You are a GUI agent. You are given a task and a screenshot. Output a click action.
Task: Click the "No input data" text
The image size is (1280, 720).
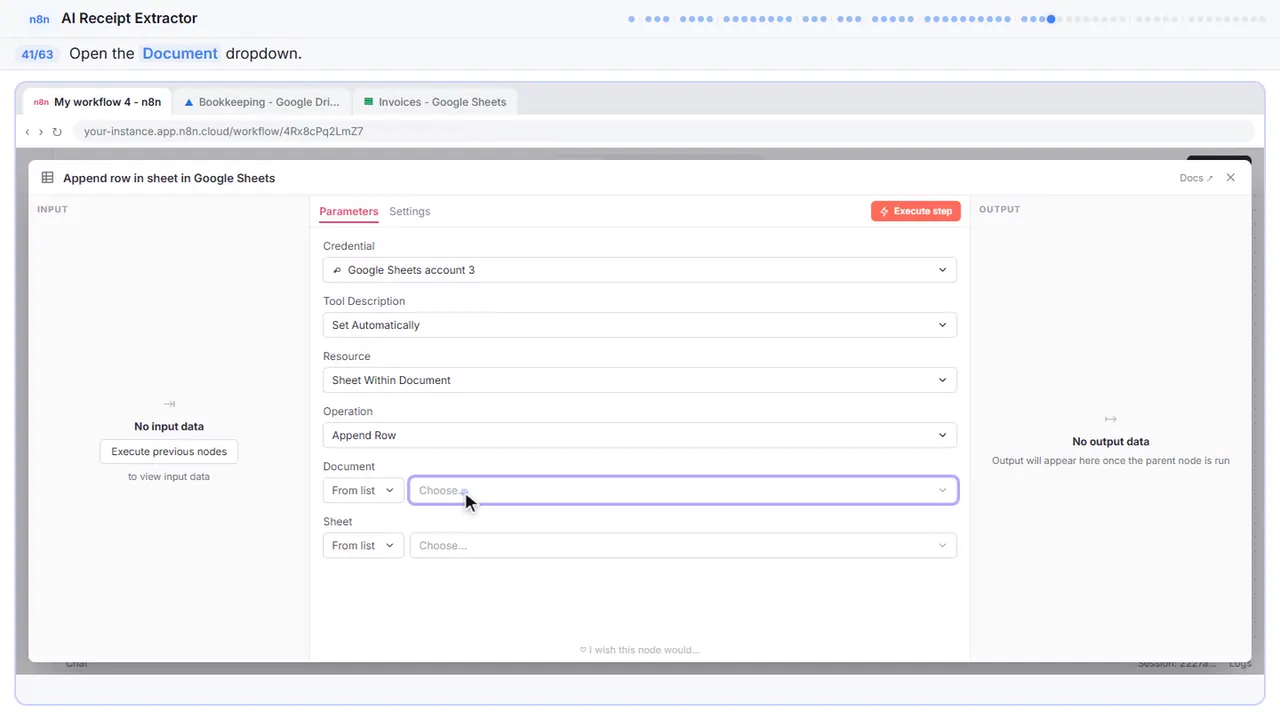pyautogui.click(x=169, y=426)
